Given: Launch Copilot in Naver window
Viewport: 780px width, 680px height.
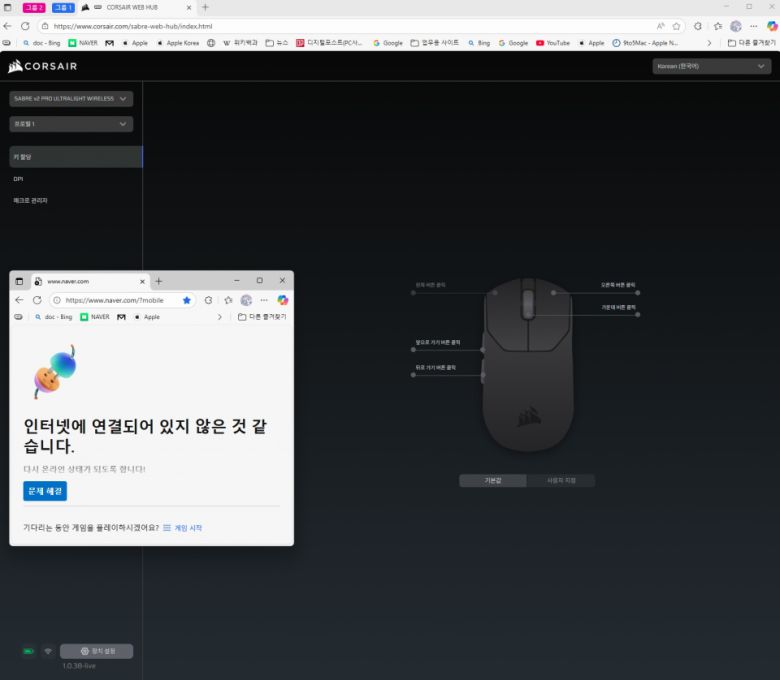Looking at the screenshot, I should coord(283,300).
